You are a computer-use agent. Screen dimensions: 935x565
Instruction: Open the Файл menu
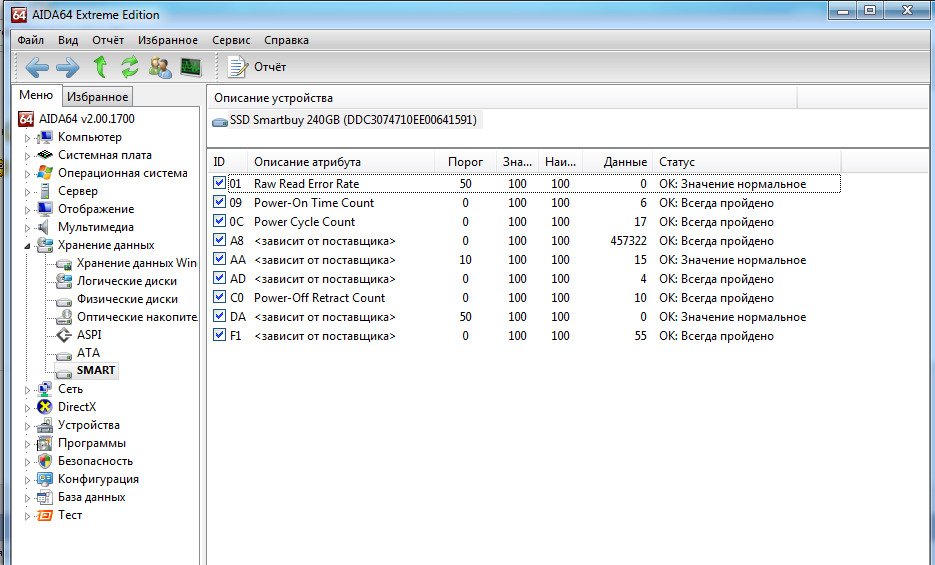30,41
